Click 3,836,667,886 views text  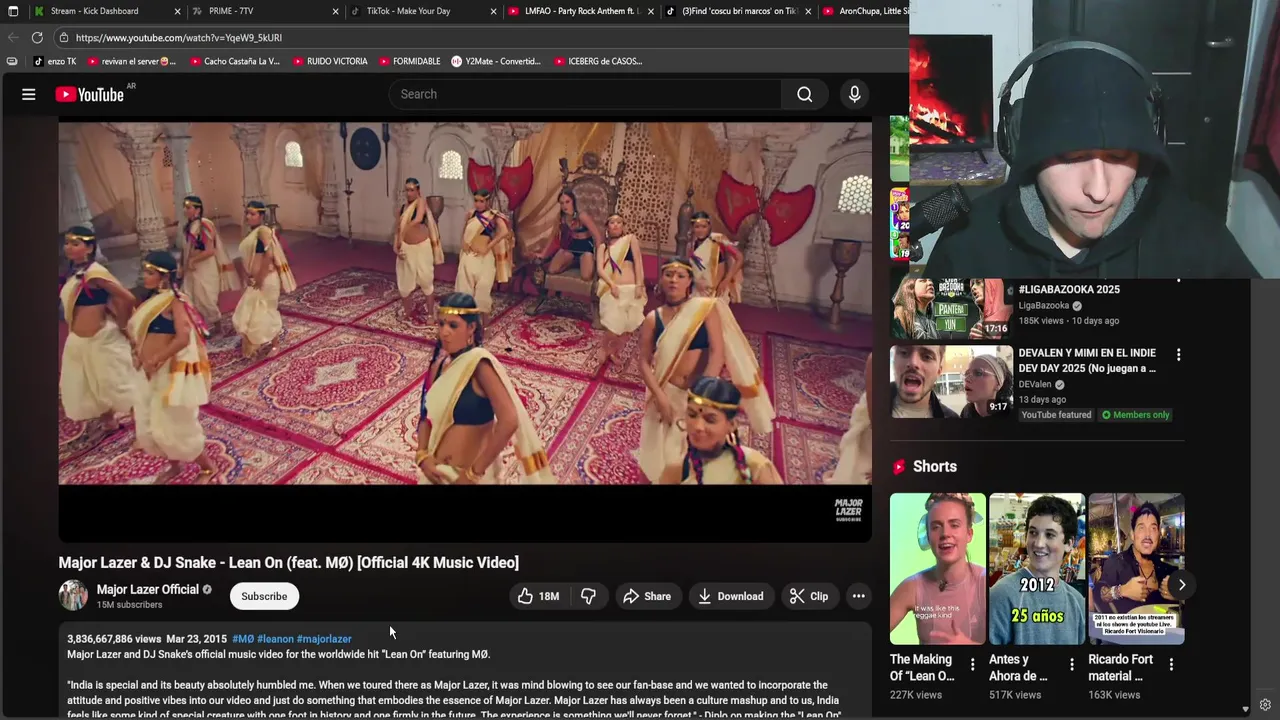[114, 639]
